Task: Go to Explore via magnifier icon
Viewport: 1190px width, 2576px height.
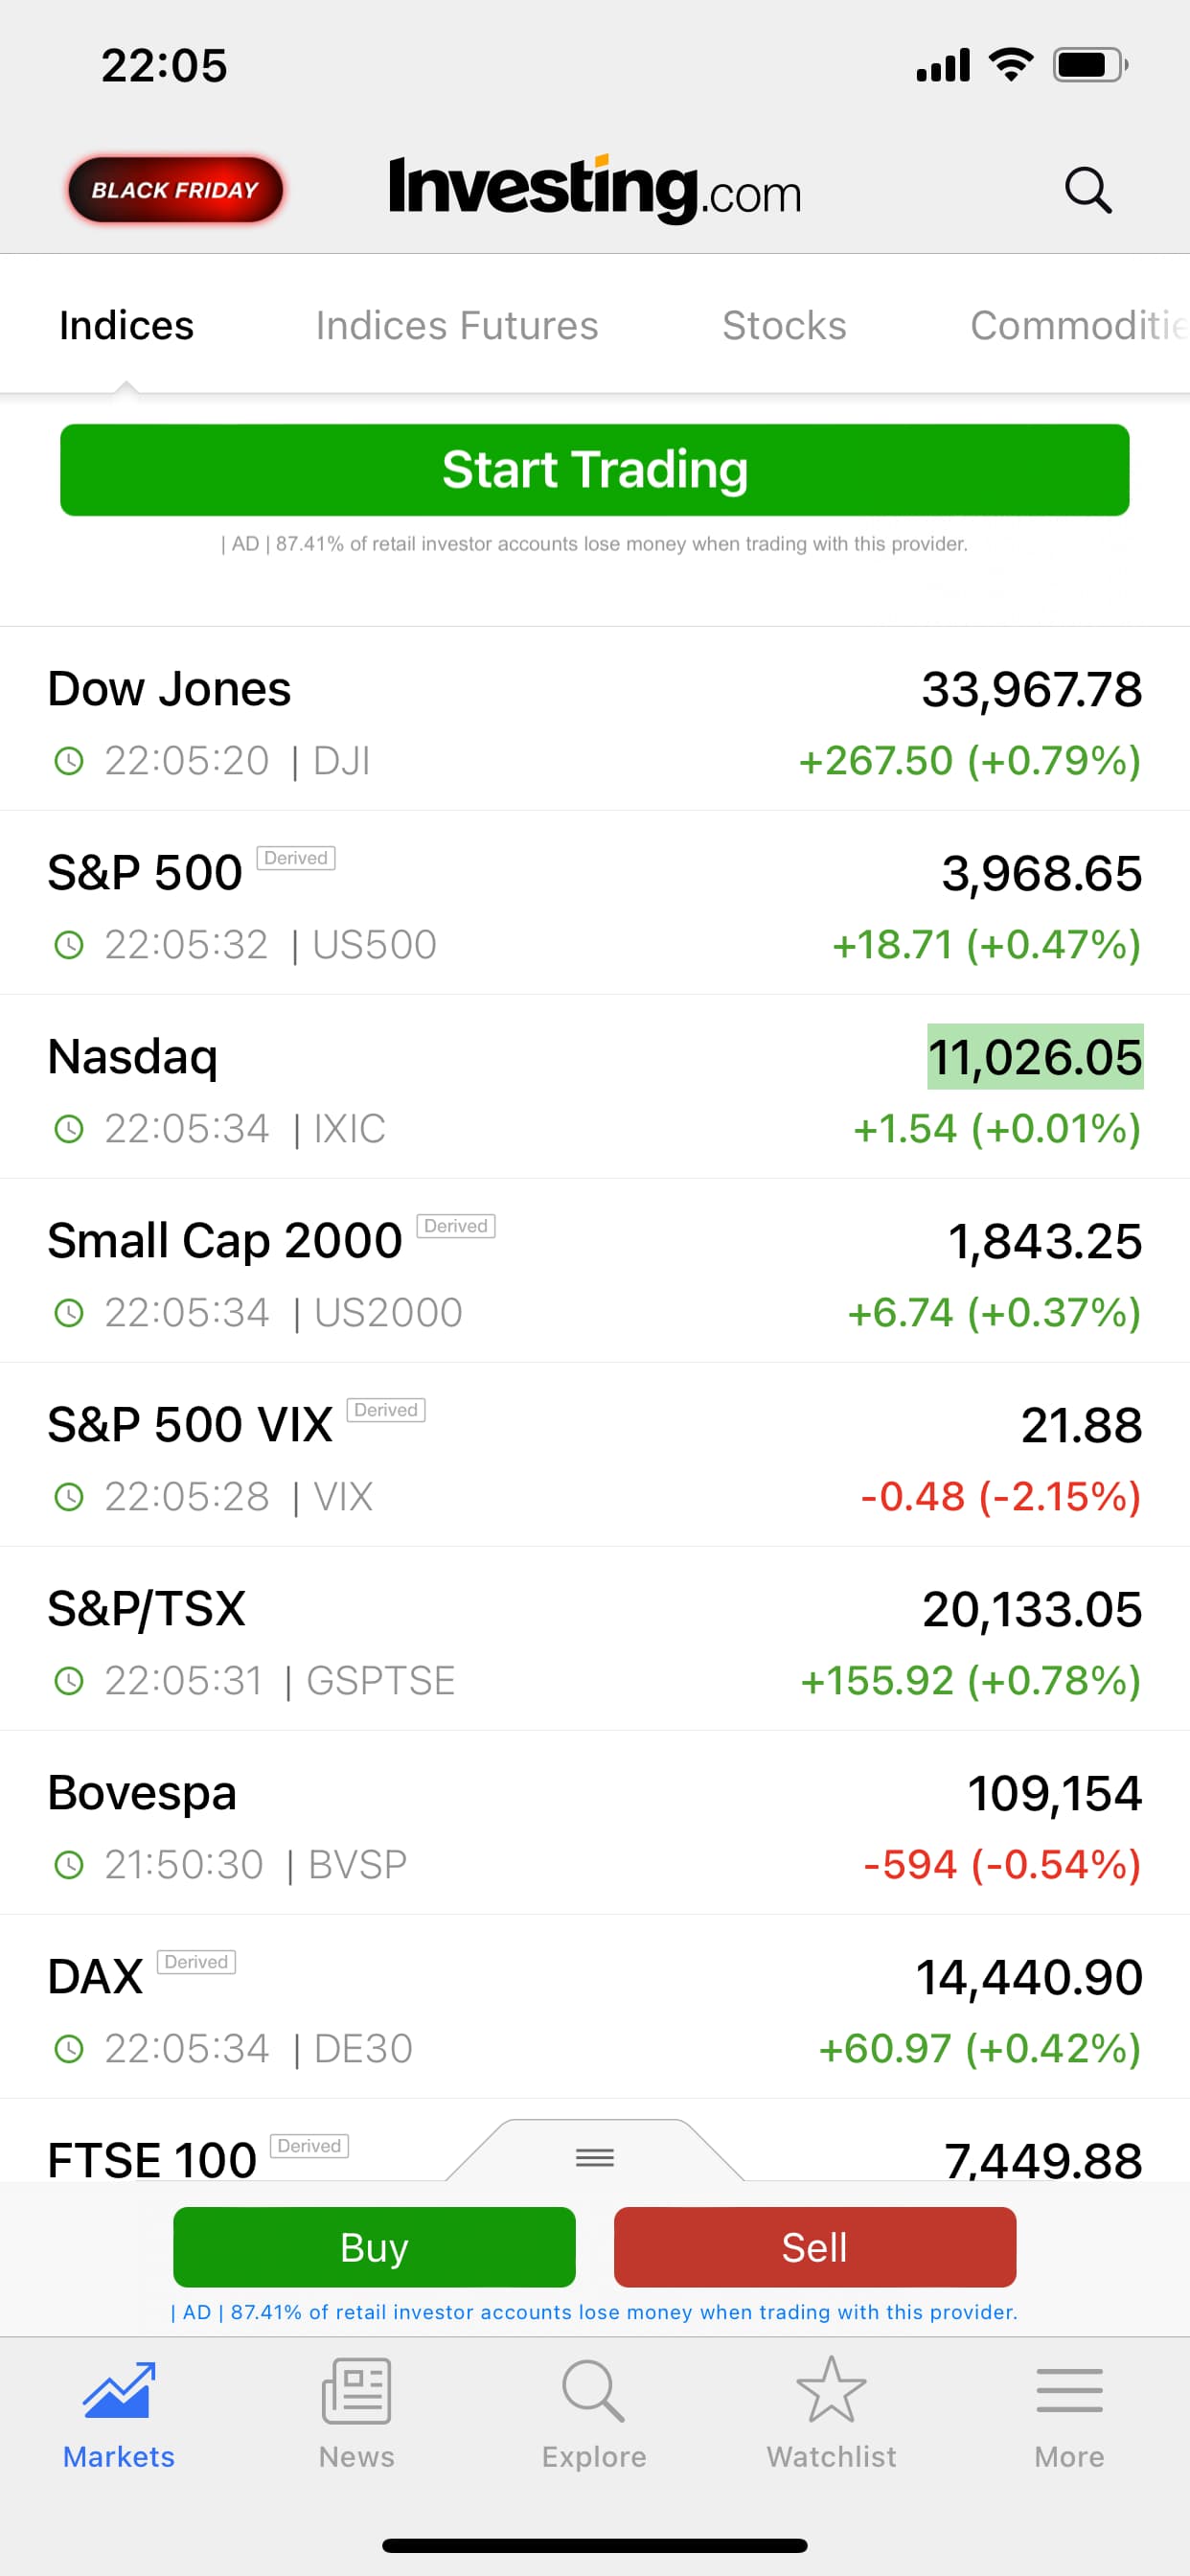Action: pyautogui.click(x=594, y=2390)
